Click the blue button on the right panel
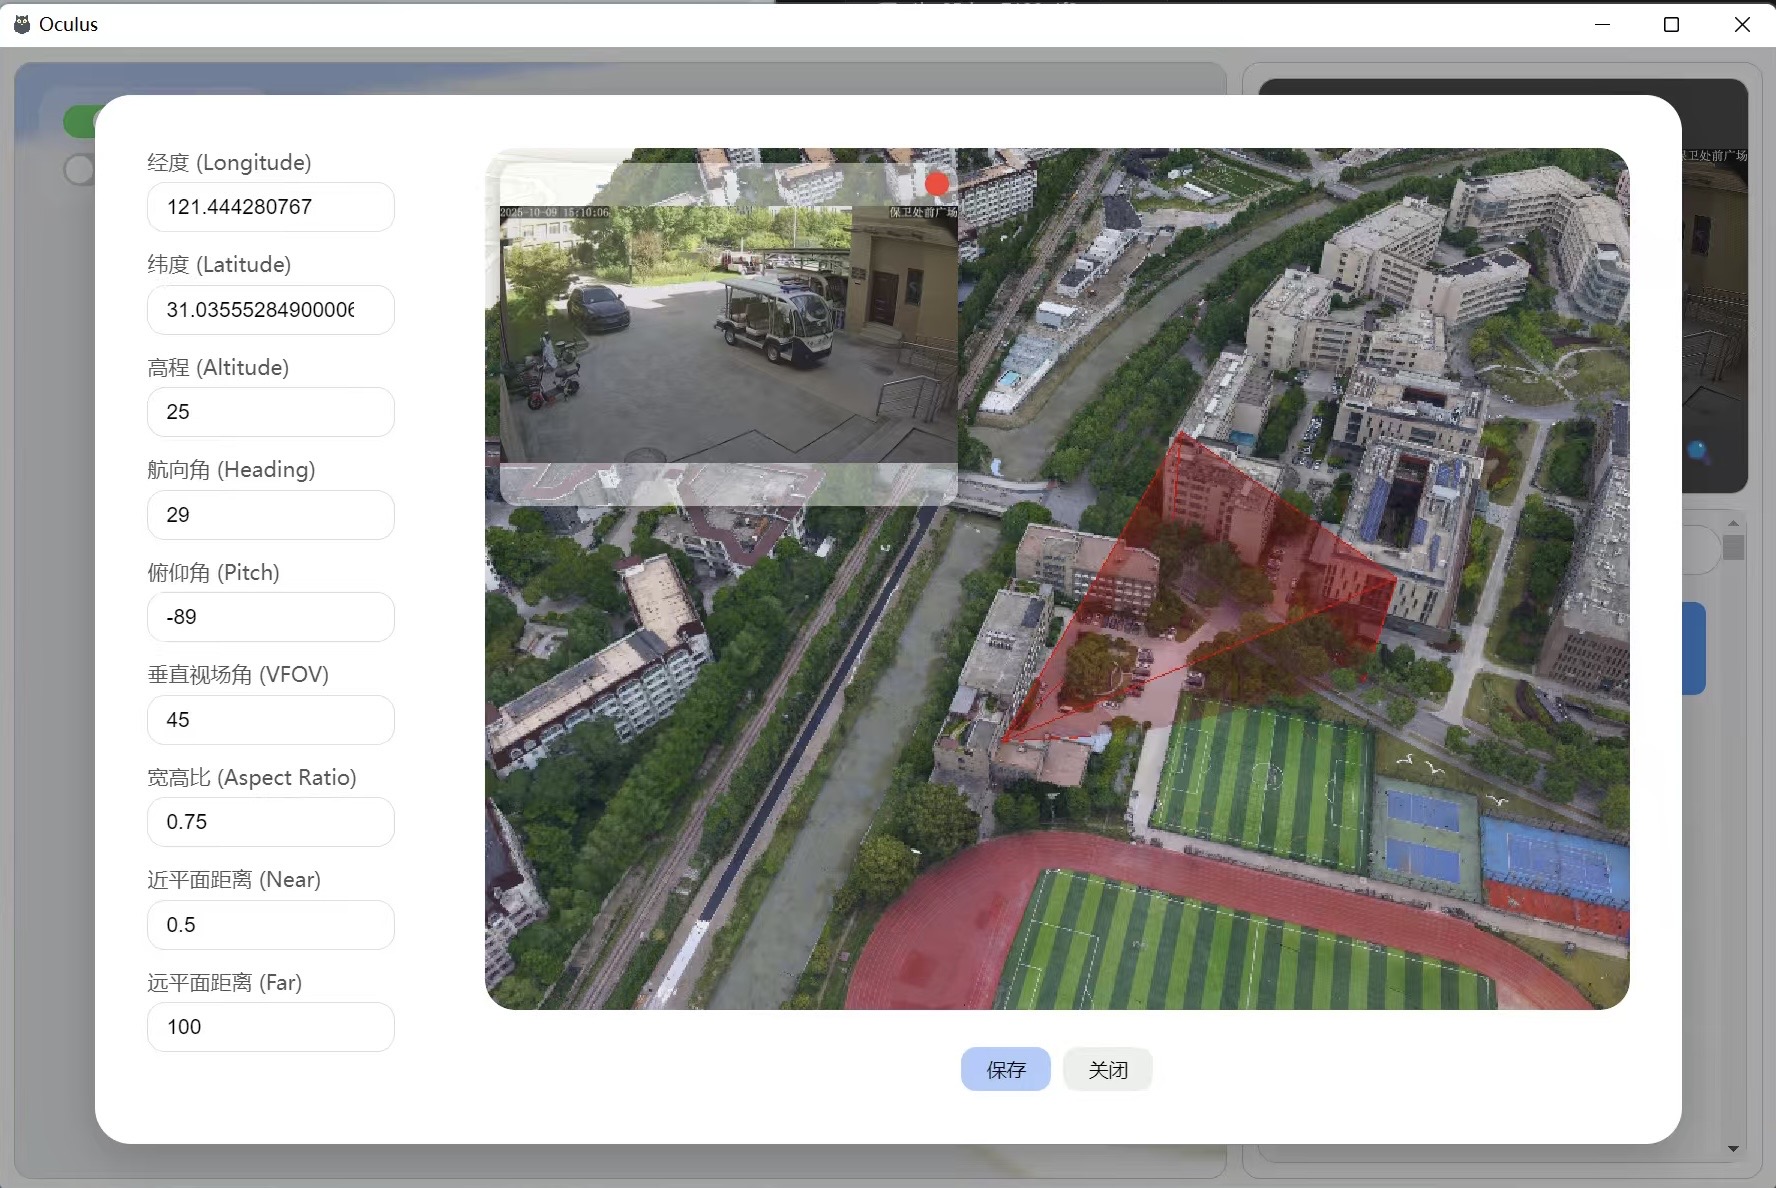 (x=1695, y=648)
